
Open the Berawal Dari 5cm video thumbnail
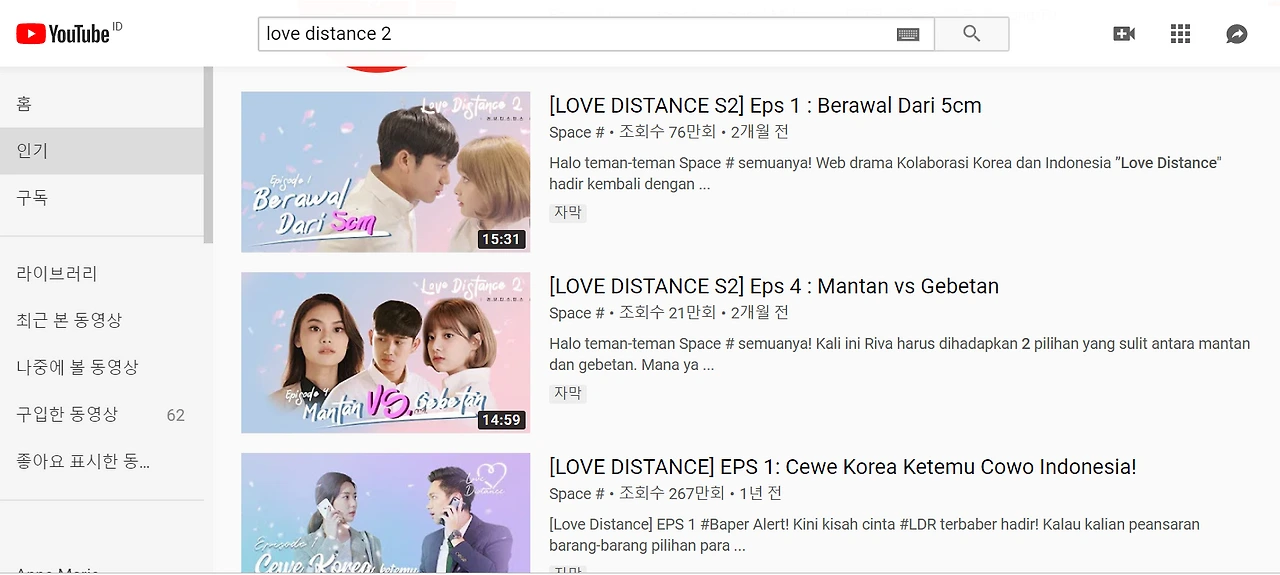coord(386,172)
